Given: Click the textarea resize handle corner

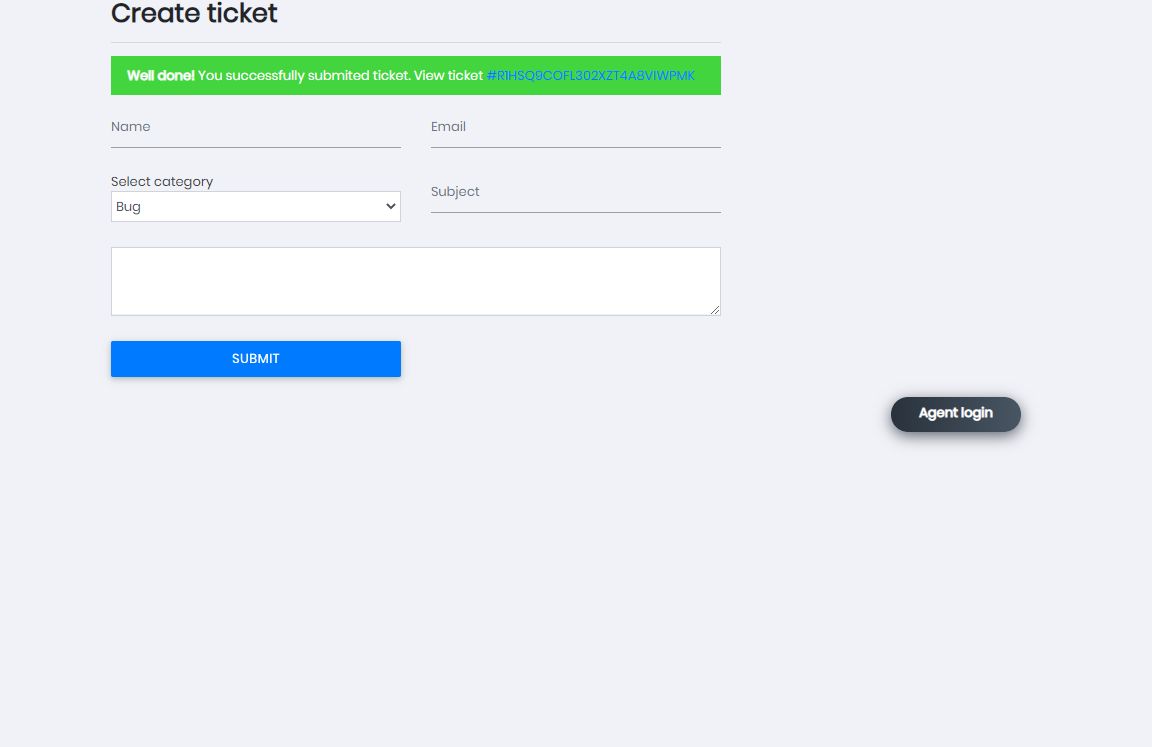Looking at the screenshot, I should (x=715, y=310).
